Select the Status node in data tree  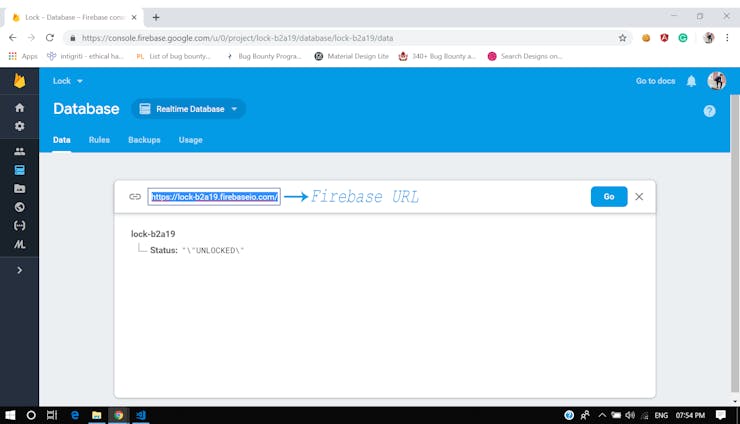click(163, 250)
